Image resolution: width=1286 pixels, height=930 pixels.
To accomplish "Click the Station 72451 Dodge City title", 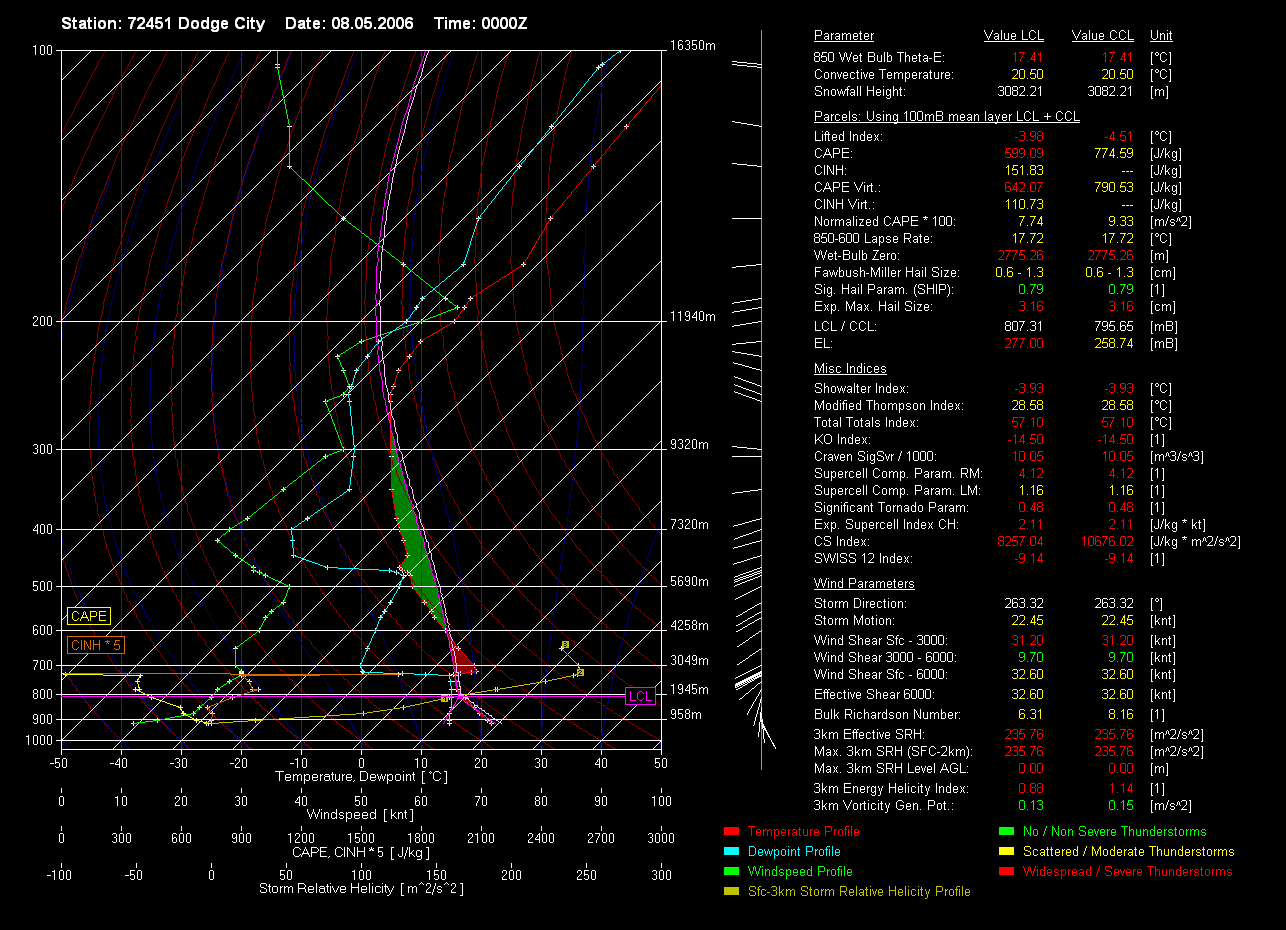I will click(163, 23).
